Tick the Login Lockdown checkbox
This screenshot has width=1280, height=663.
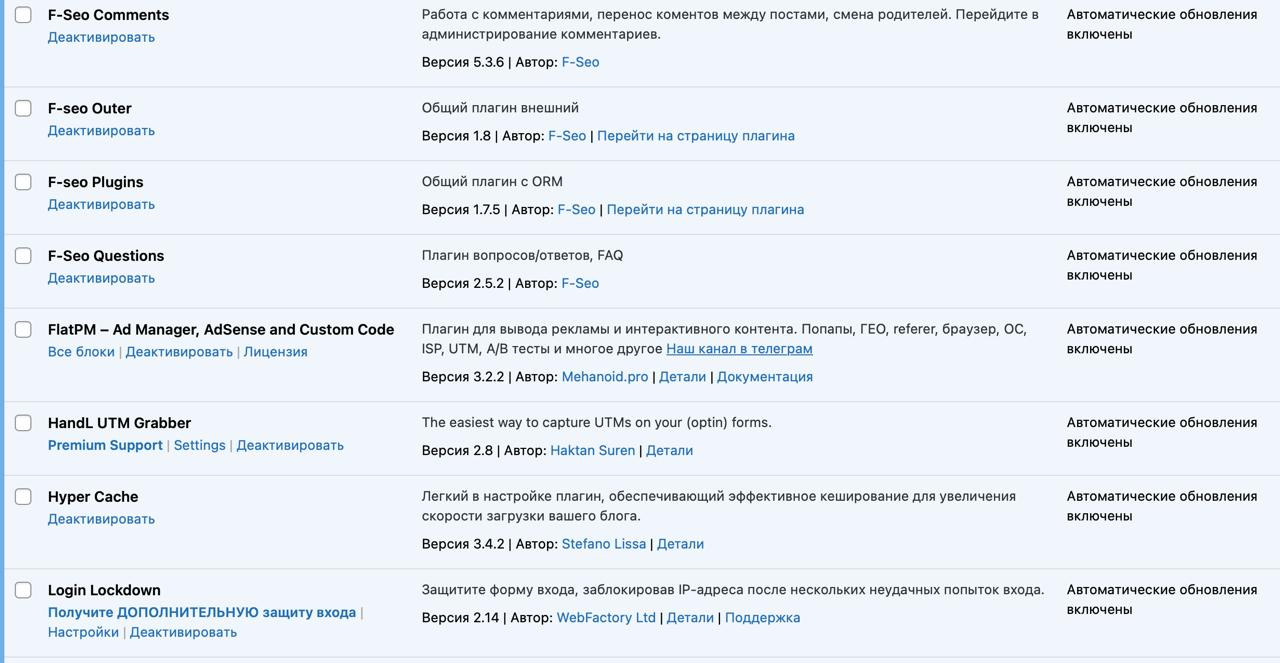(x=23, y=590)
